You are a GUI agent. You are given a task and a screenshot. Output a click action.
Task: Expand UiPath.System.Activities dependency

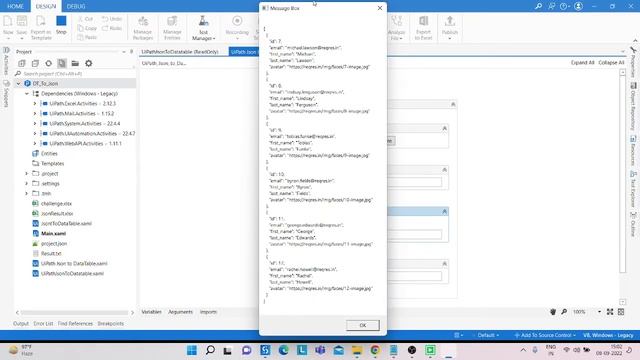point(35,123)
